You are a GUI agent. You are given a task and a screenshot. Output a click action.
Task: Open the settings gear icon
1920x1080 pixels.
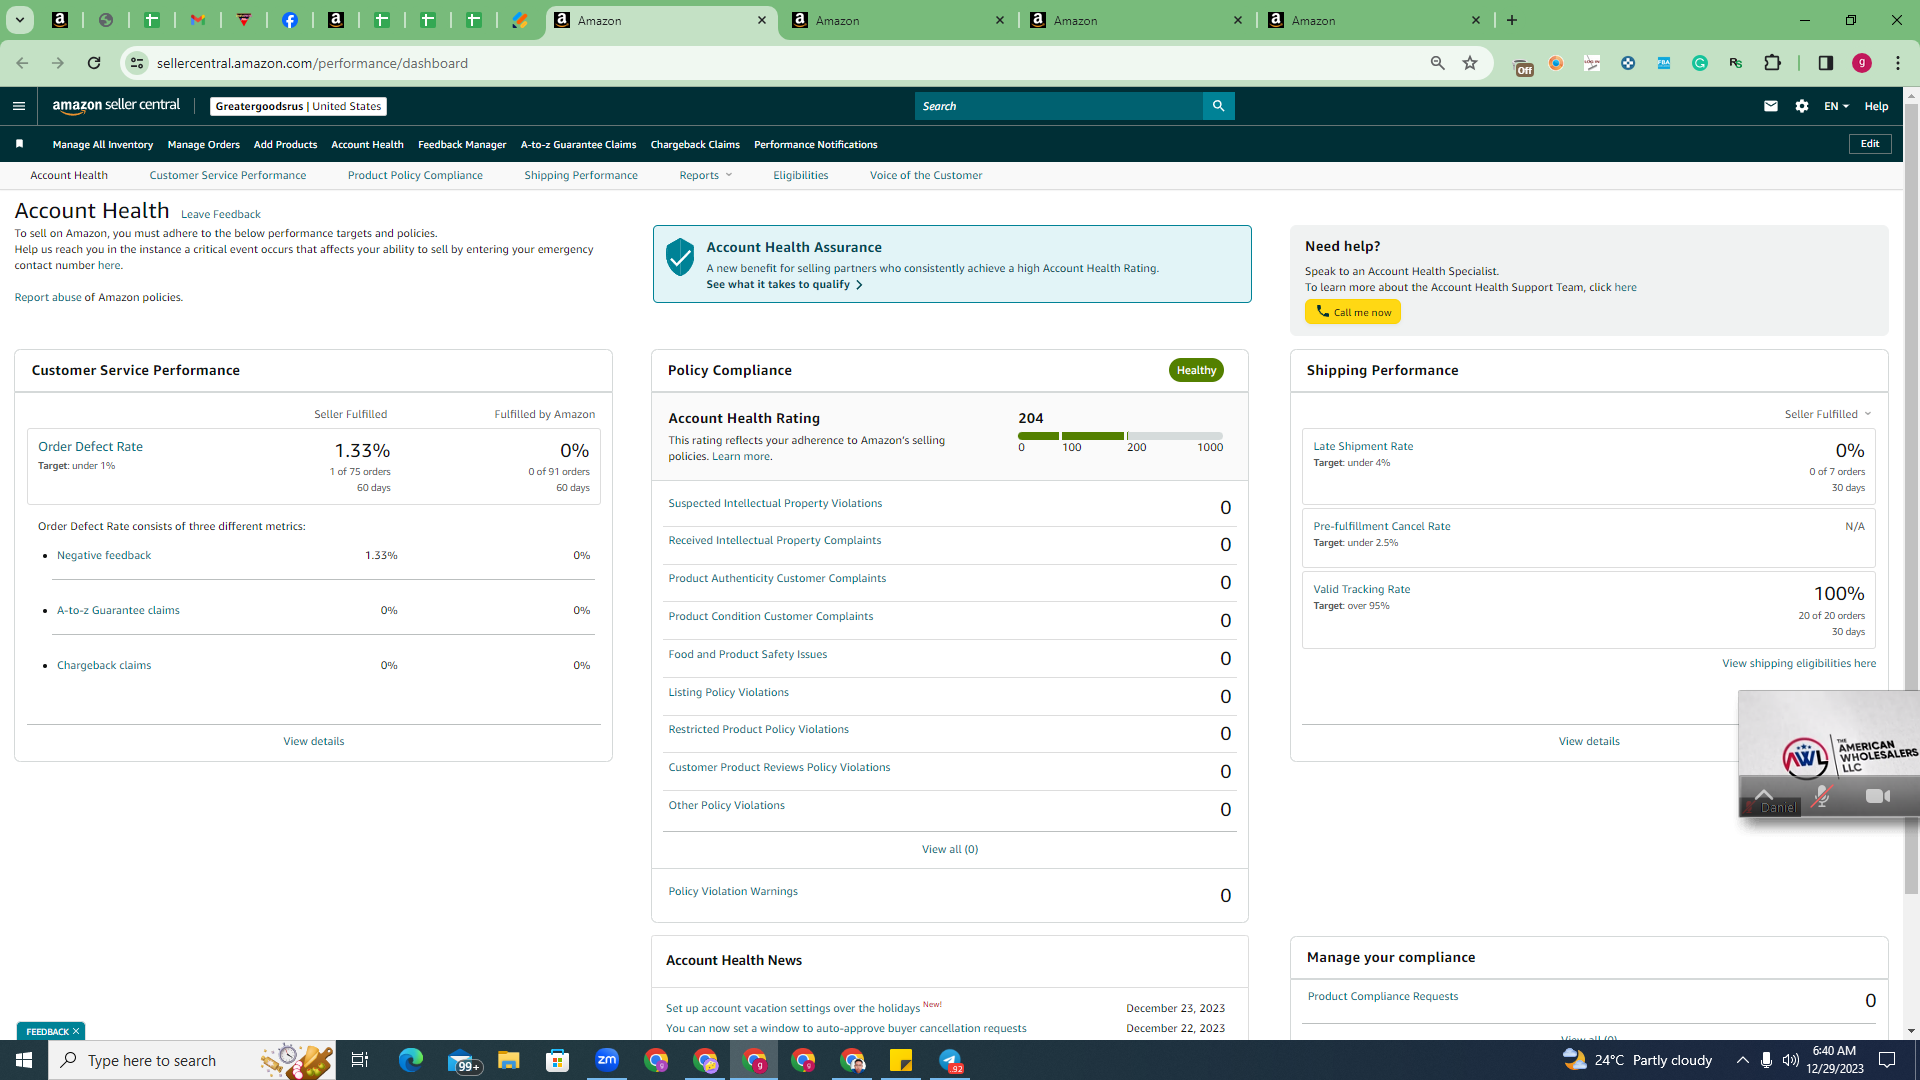tap(1802, 106)
